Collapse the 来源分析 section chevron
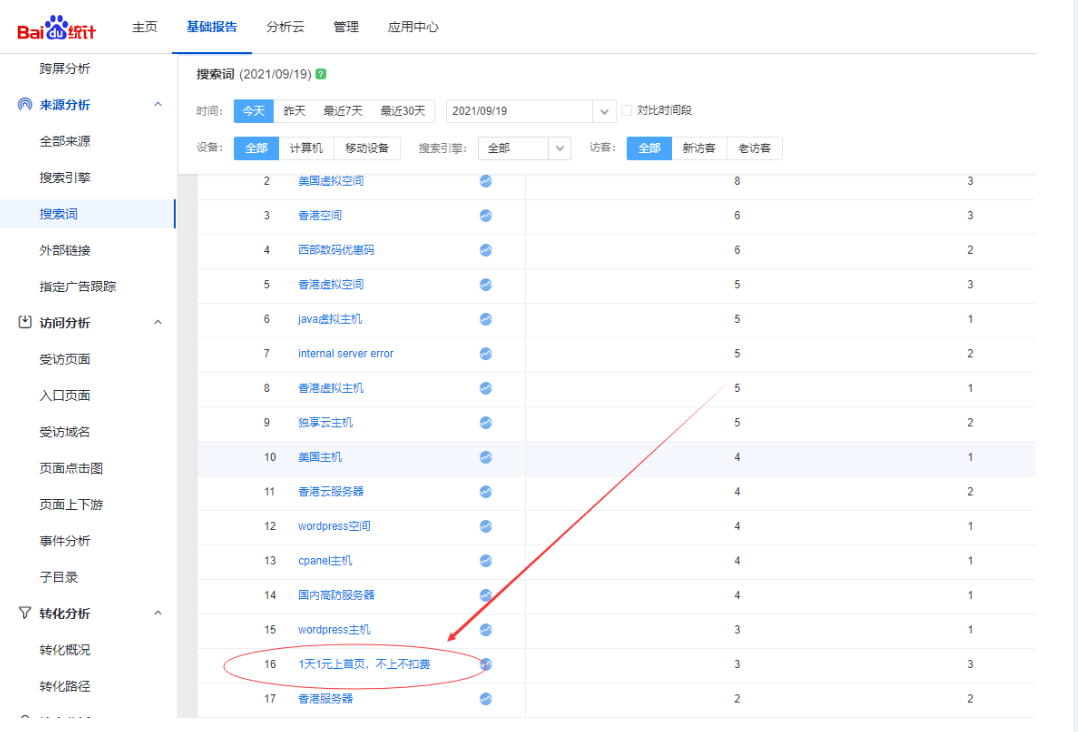1078x732 pixels. tap(157, 104)
